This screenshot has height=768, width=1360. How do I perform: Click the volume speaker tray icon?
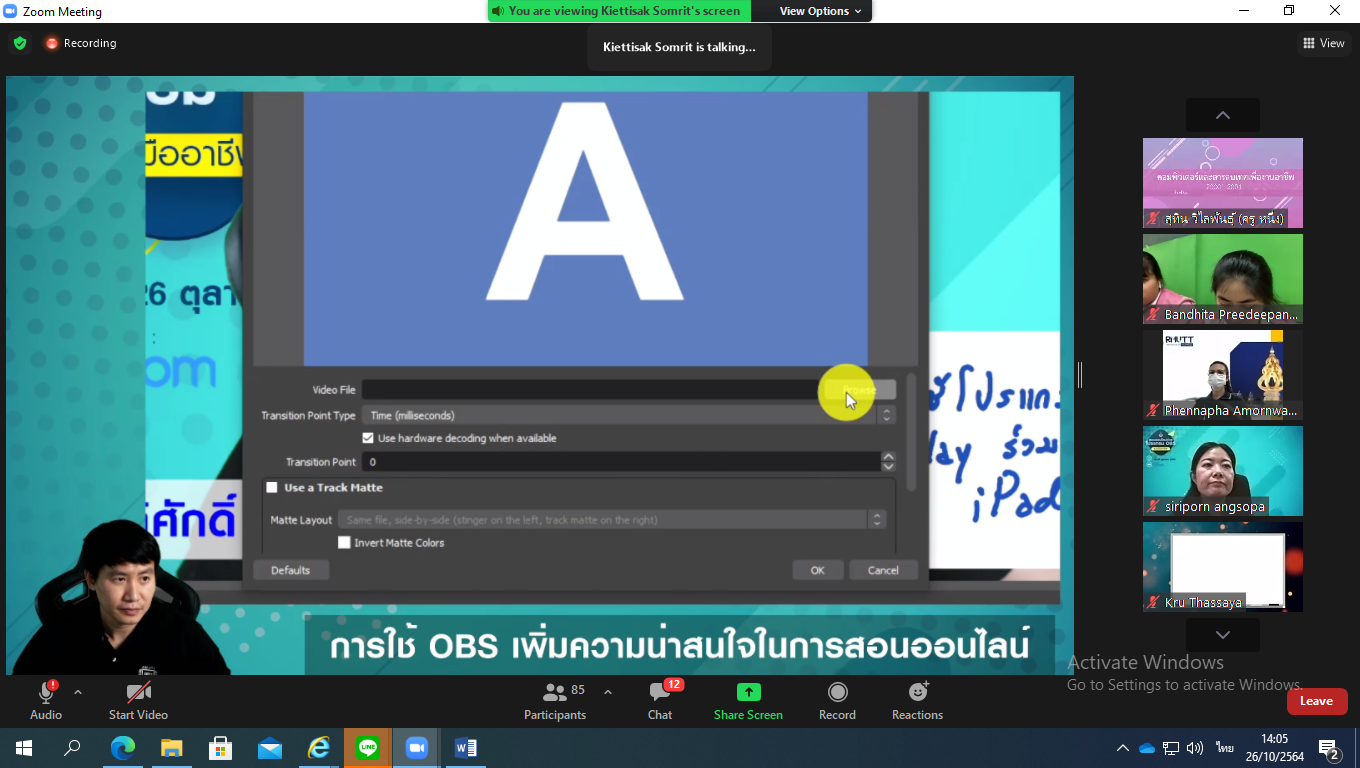(1195, 748)
